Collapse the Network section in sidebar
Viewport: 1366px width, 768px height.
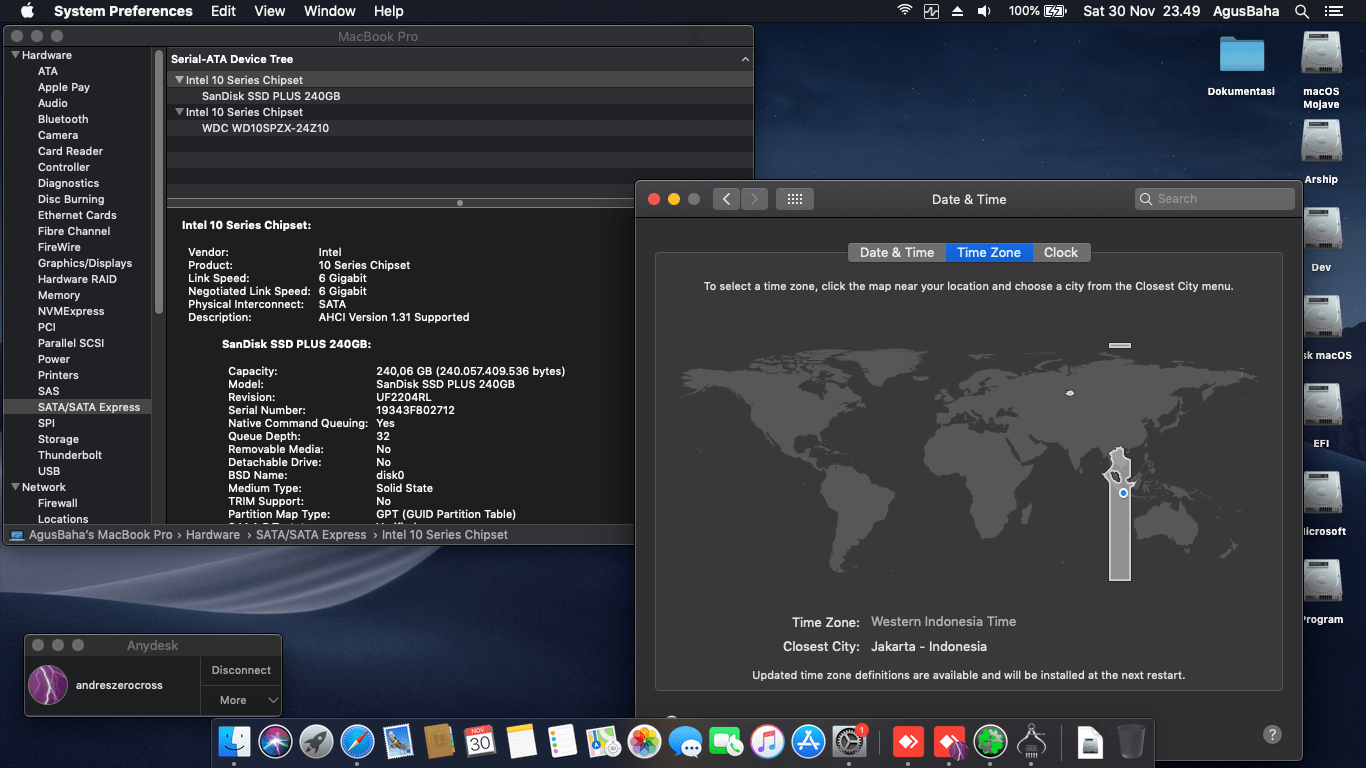pos(16,487)
